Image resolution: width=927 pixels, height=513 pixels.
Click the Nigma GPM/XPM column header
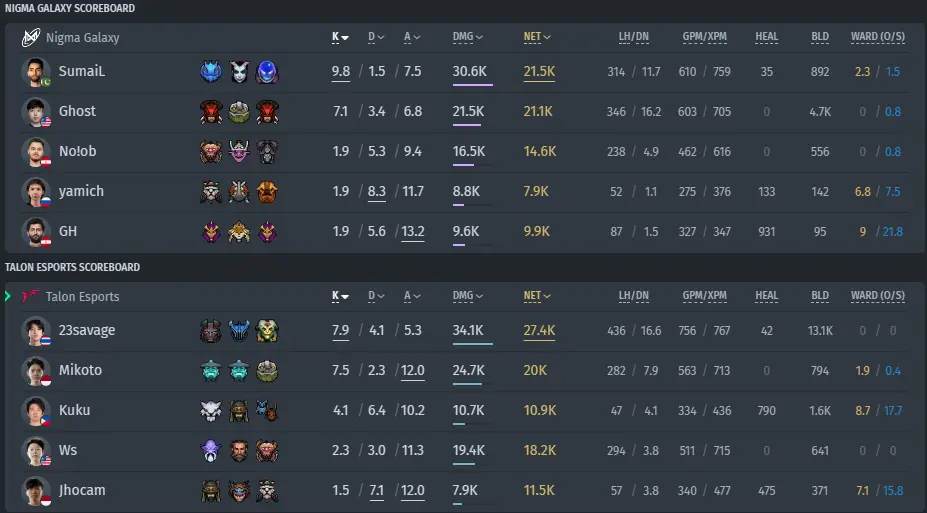[704, 37]
